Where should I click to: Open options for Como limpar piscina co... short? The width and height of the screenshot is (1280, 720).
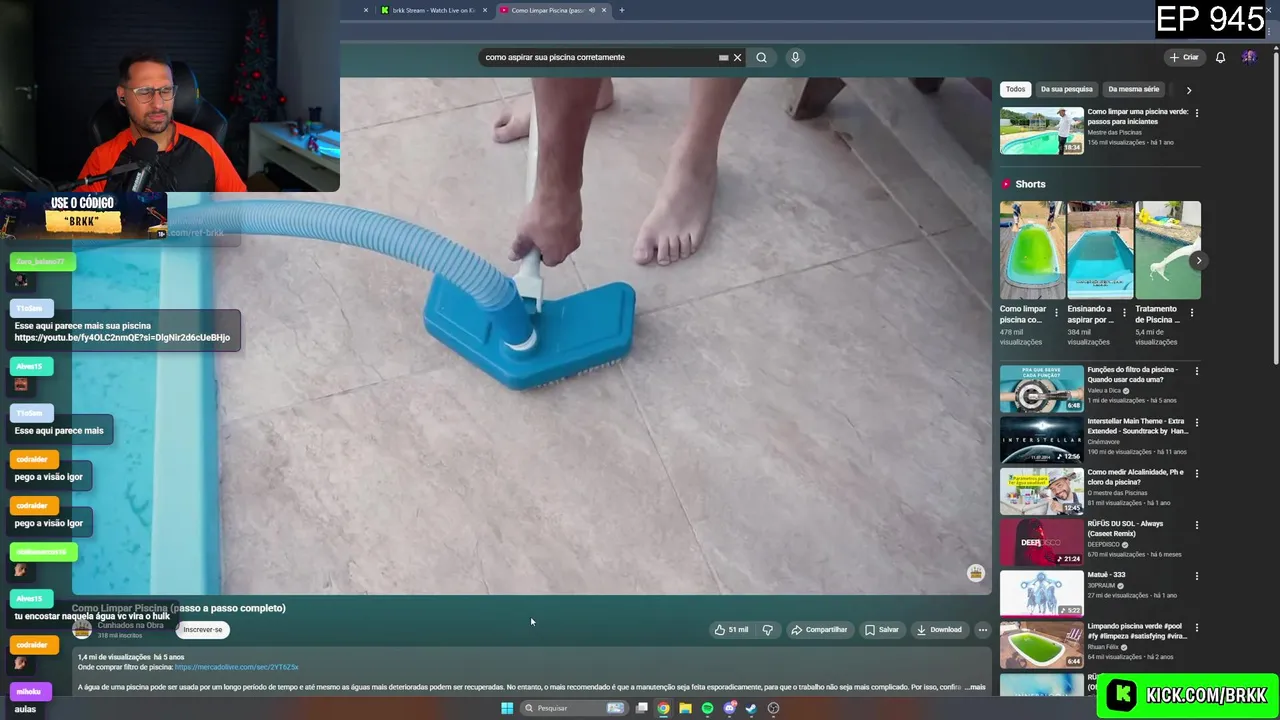click(1057, 313)
